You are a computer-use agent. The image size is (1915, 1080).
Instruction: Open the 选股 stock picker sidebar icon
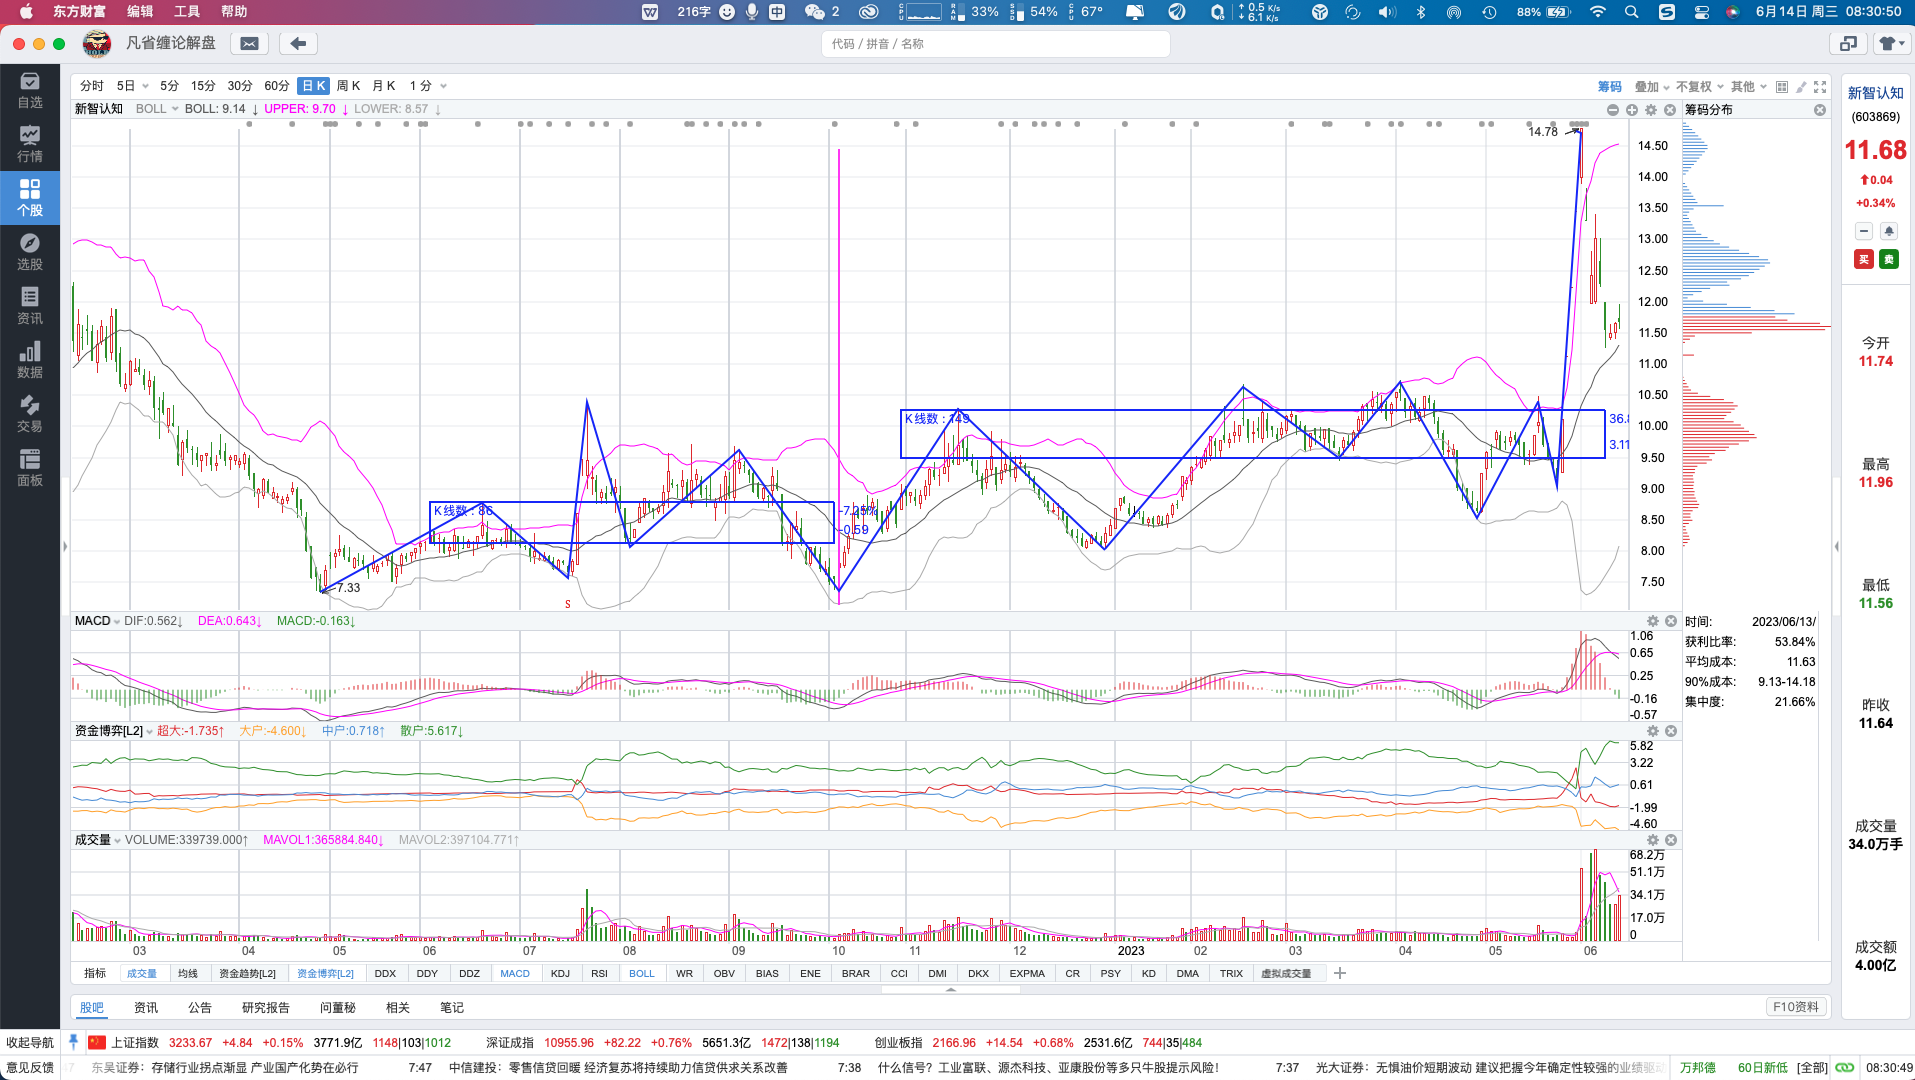coord(30,252)
